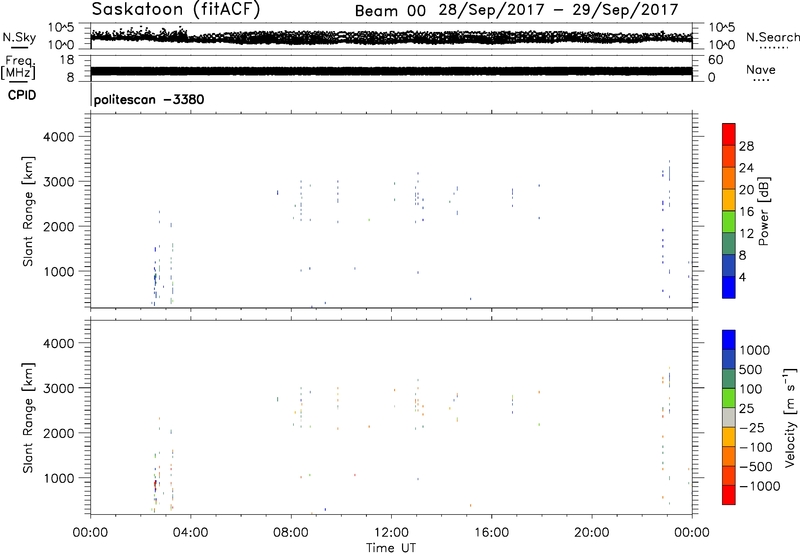The height and width of the screenshot is (554, 800).
Task: Click the 04:00 time axis tick label
Action: click(x=191, y=533)
